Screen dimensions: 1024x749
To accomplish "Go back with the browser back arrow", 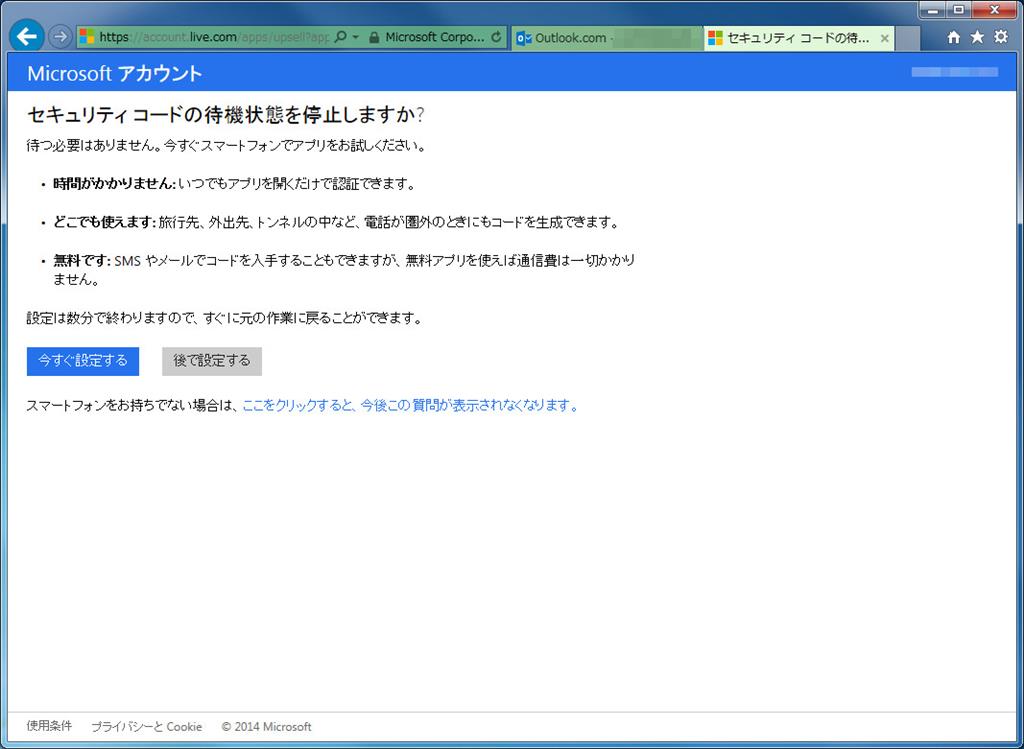I will click(x=27, y=37).
